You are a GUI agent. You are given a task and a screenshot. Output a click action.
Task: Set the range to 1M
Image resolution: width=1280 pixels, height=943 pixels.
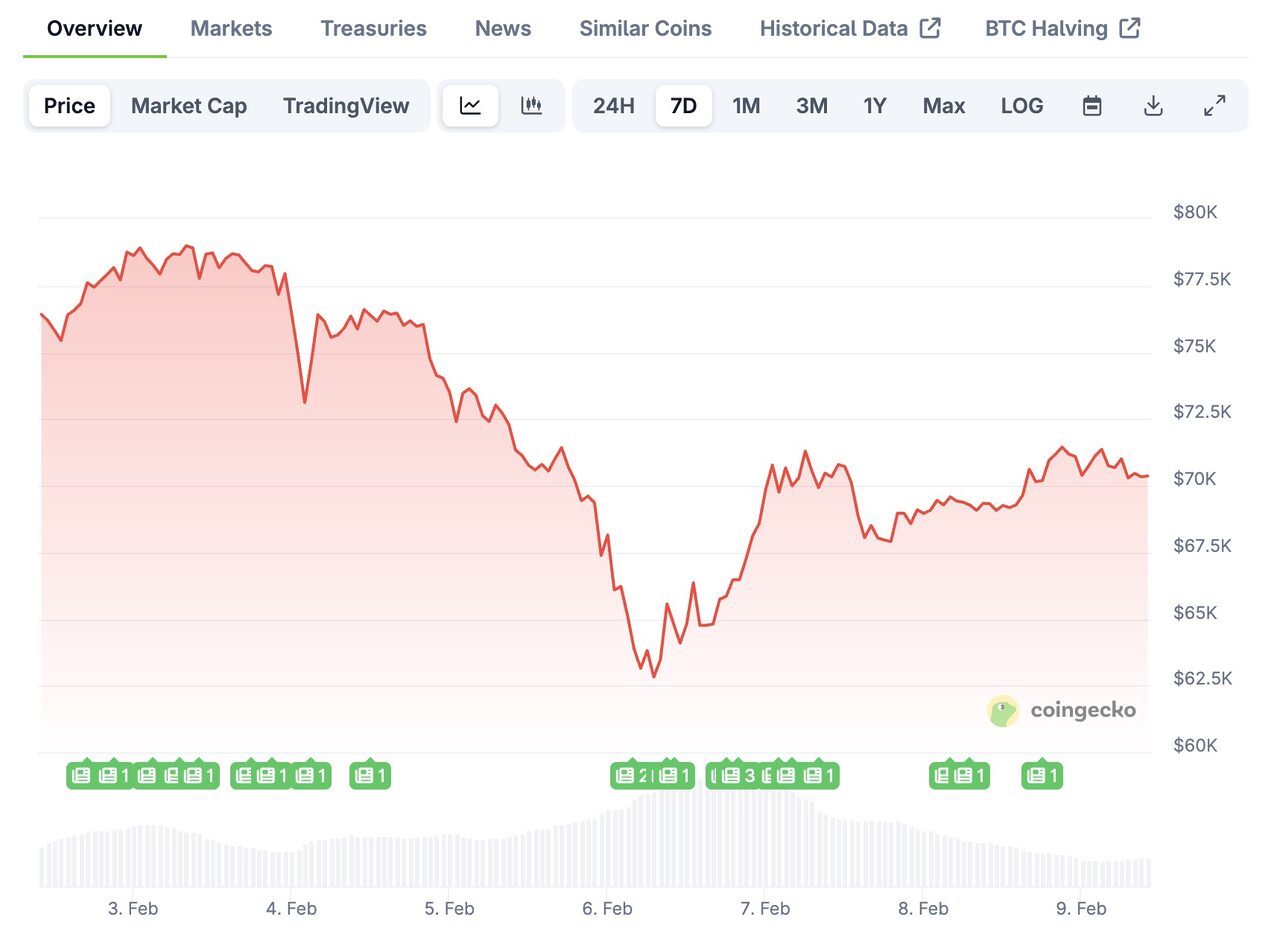point(746,106)
